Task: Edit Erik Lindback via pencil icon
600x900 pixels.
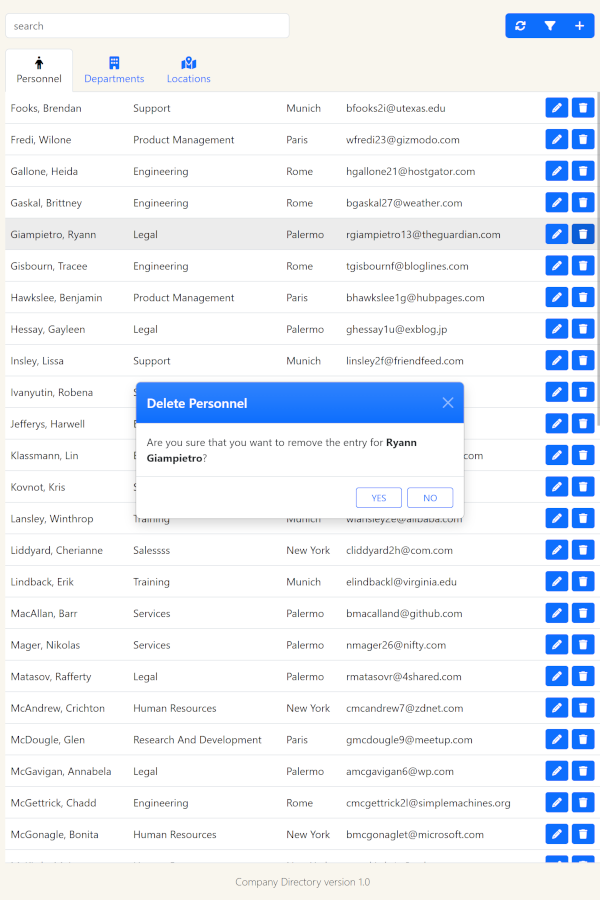Action: tap(557, 582)
